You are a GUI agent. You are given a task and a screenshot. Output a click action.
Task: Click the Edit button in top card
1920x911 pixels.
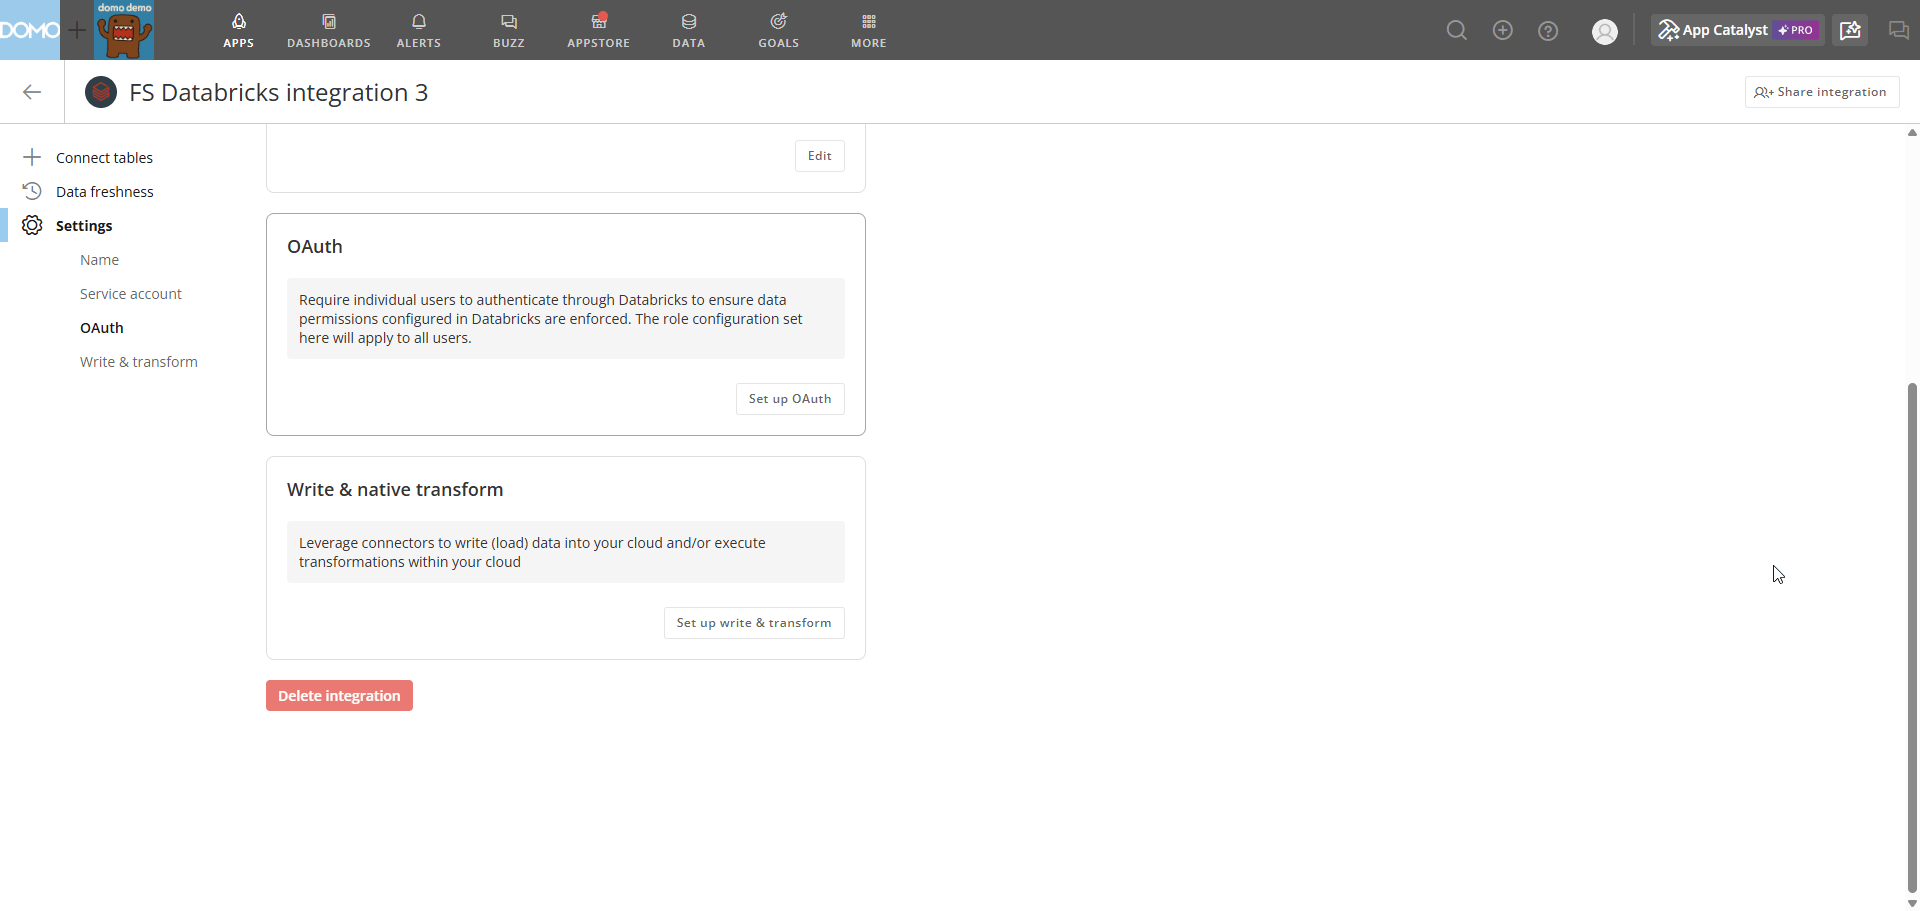820,156
